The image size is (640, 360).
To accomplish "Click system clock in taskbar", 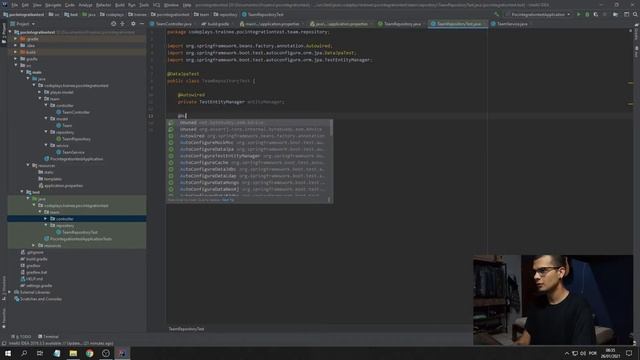I will [x=611, y=353].
